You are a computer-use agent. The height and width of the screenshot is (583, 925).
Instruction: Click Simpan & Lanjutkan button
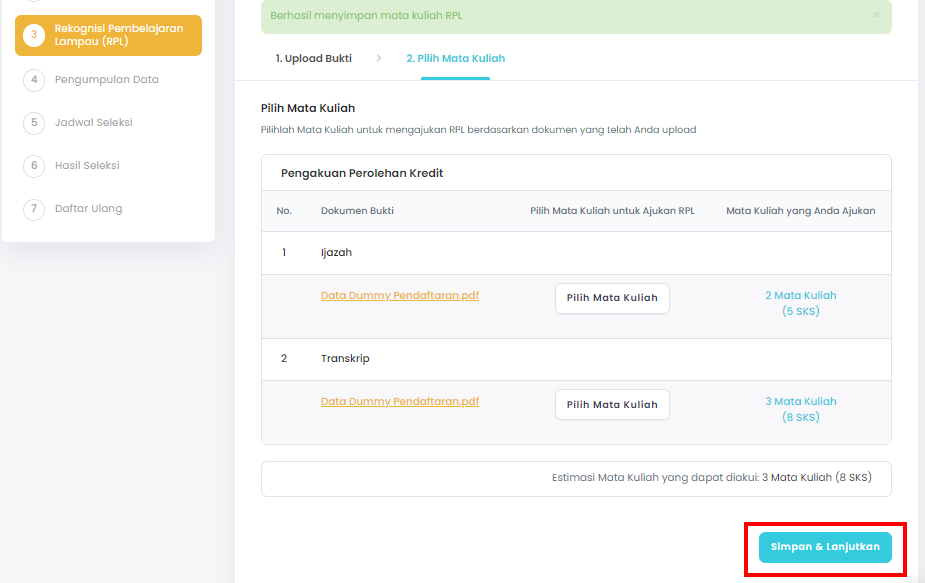[825, 547]
